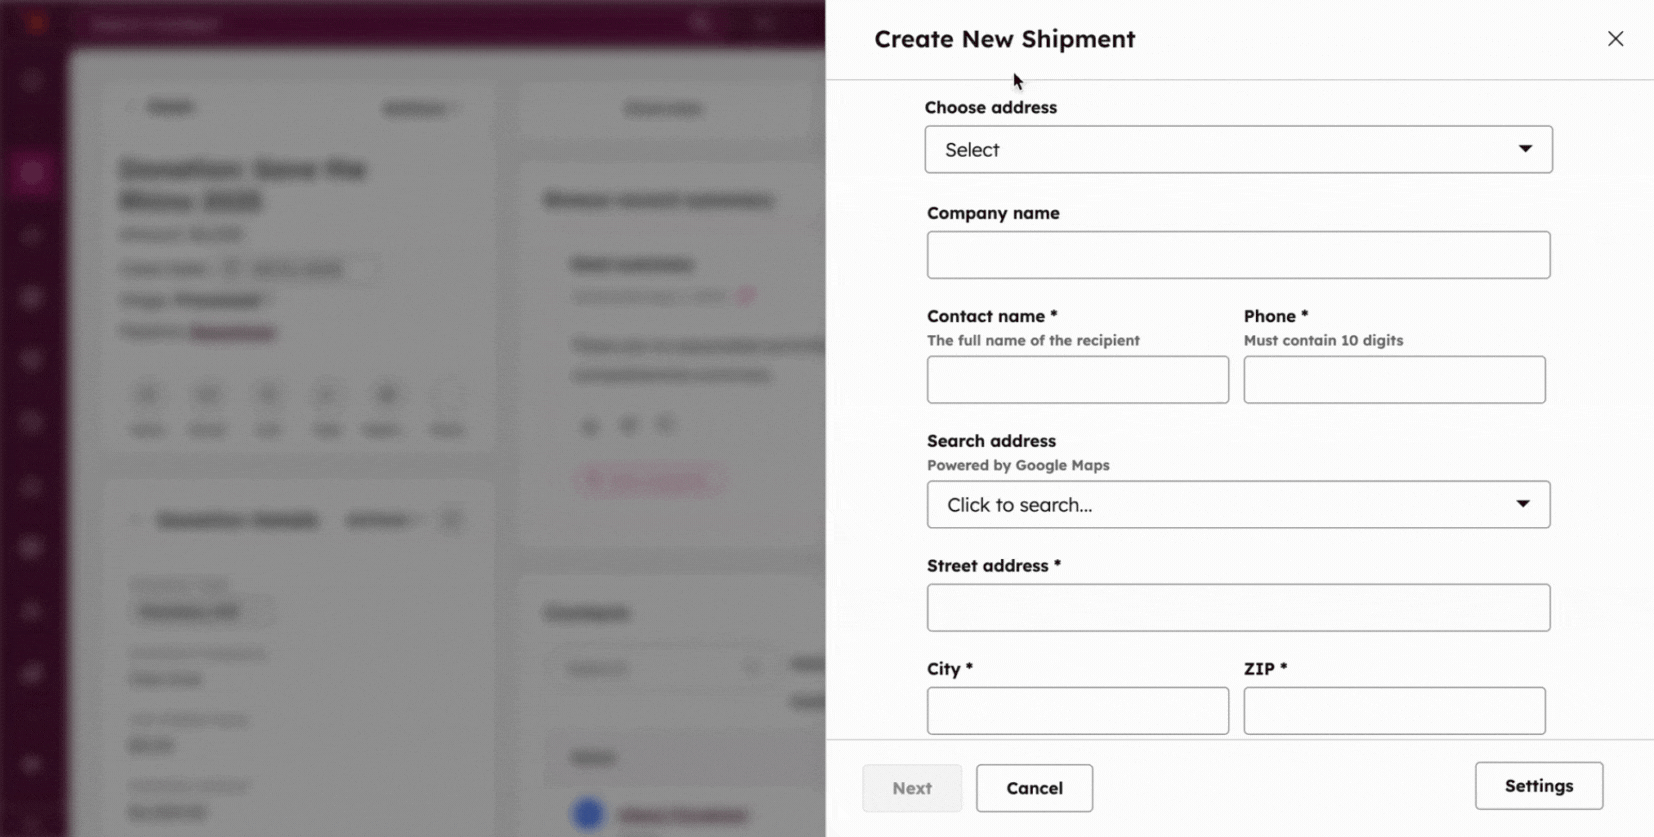This screenshot has width=1654, height=837.
Task: Click the chevron on the Choose address selector
Action: (x=1524, y=149)
